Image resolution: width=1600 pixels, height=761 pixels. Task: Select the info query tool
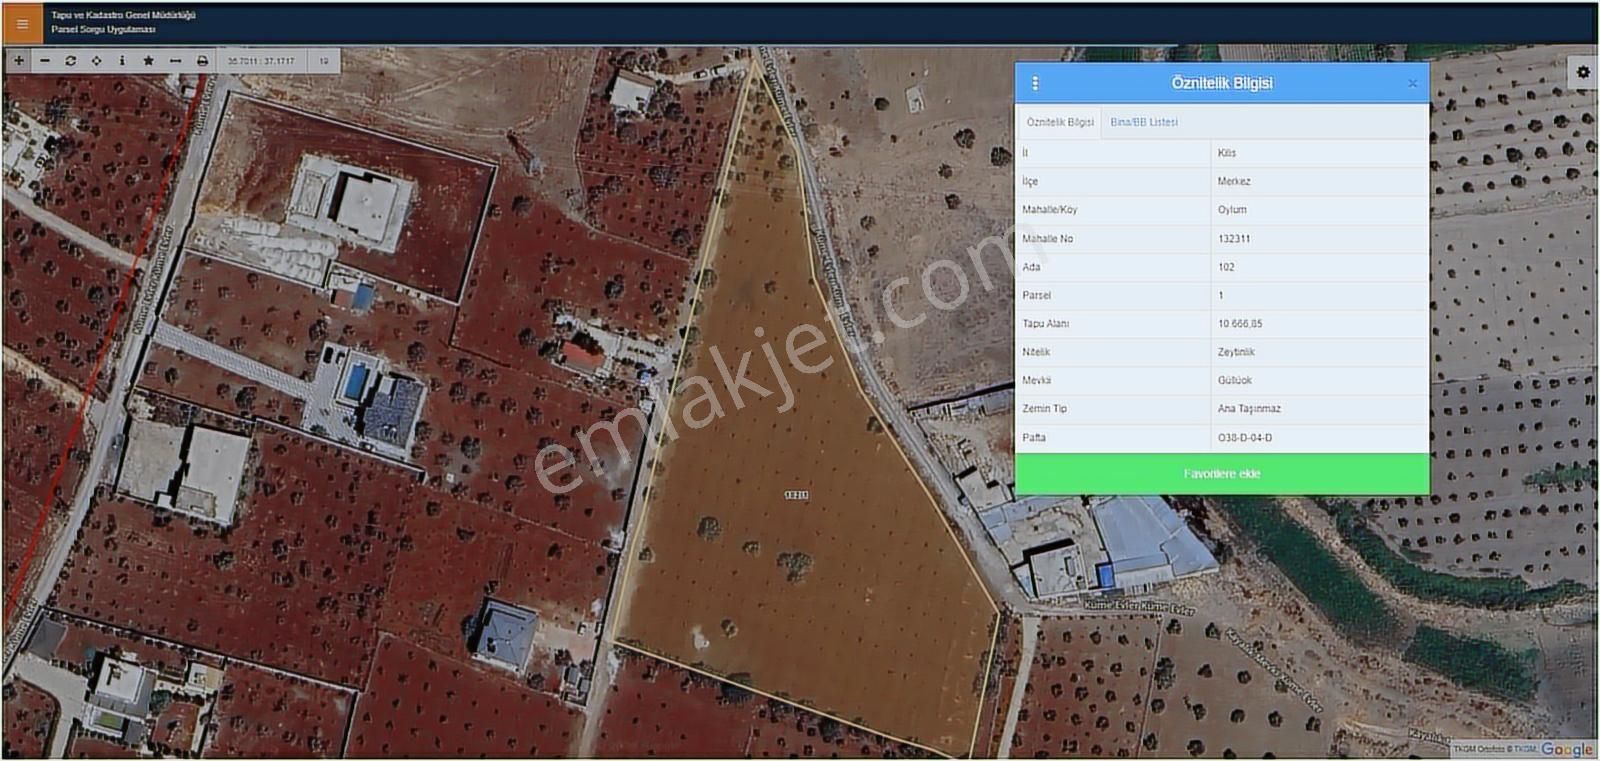[x=122, y=61]
